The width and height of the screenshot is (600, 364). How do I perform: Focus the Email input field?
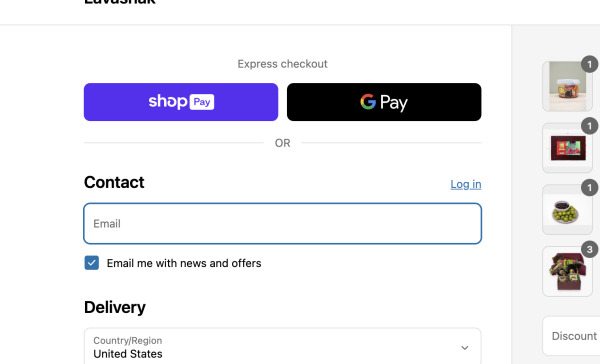click(282, 224)
